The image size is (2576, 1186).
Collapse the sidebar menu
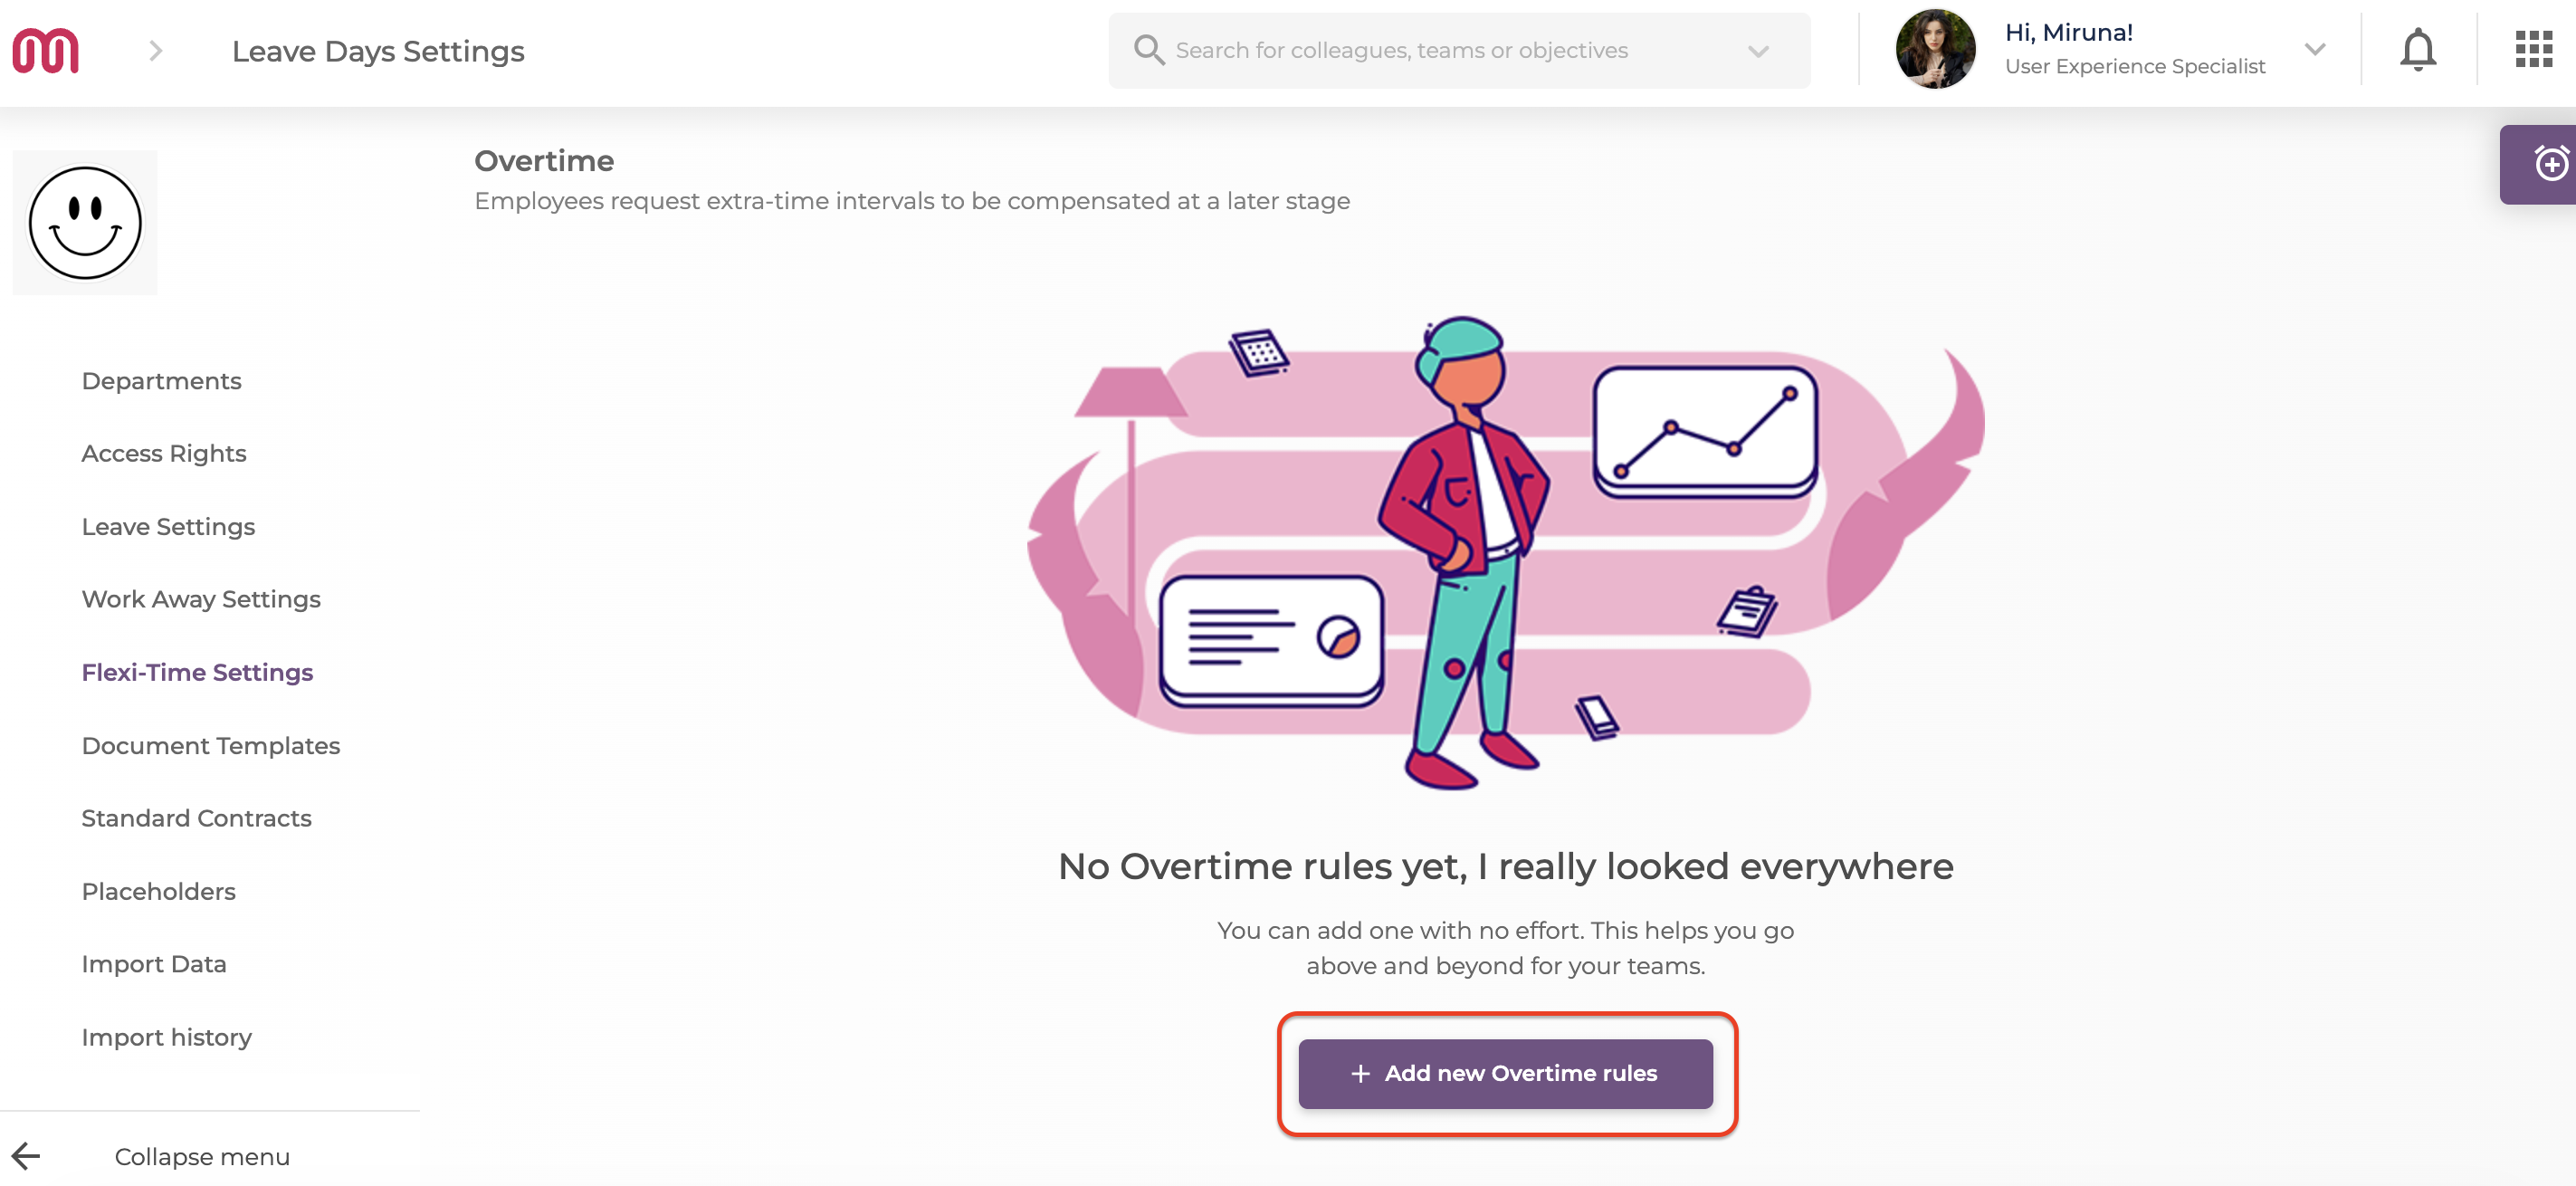[202, 1156]
